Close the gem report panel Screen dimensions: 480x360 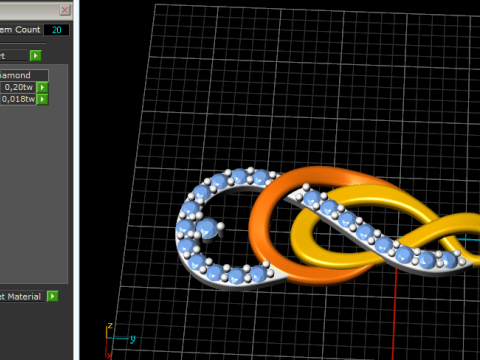tap(65, 10)
